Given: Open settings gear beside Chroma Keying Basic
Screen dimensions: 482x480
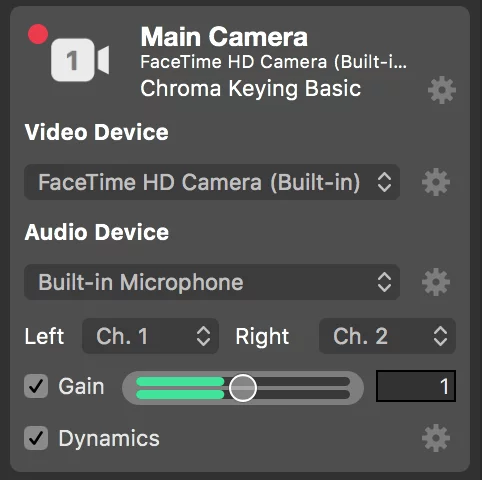Looking at the screenshot, I should pyautogui.click(x=442, y=90).
